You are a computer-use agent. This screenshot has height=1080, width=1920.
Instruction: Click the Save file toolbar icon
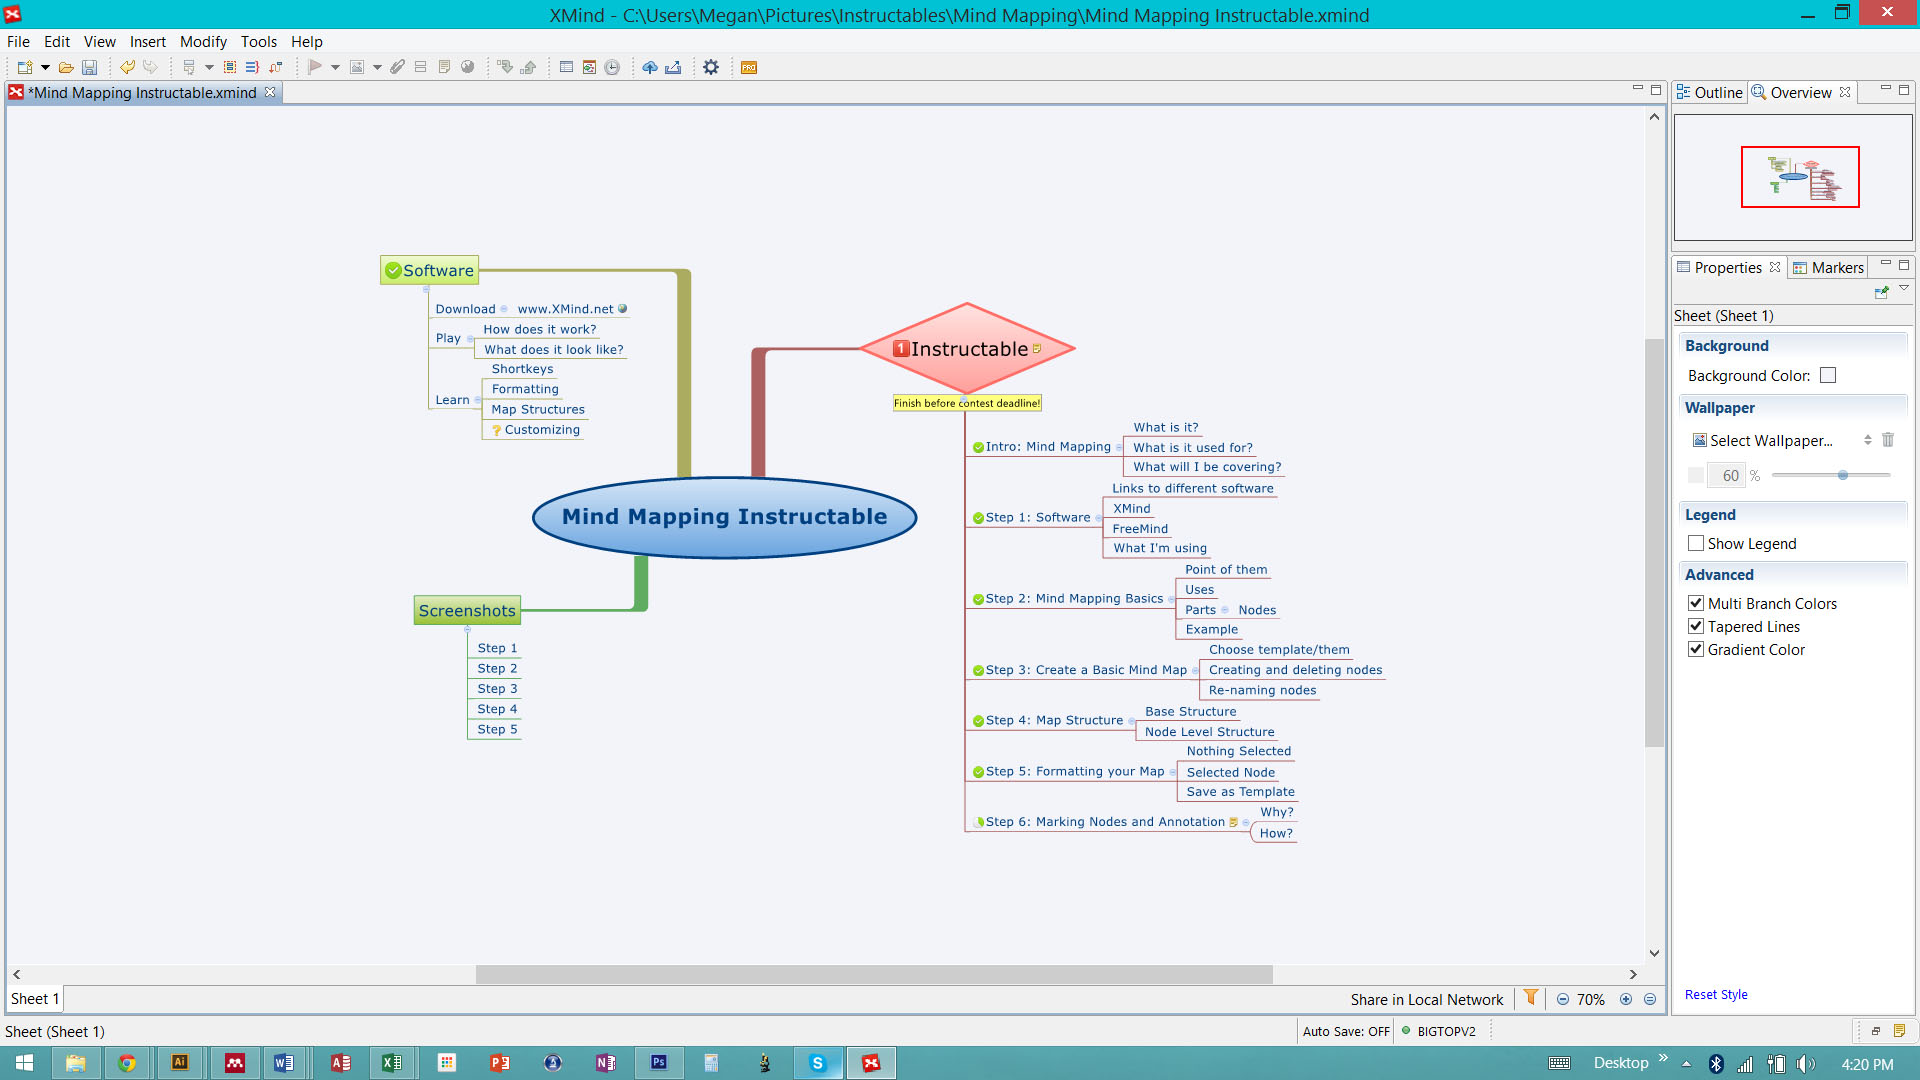click(89, 67)
